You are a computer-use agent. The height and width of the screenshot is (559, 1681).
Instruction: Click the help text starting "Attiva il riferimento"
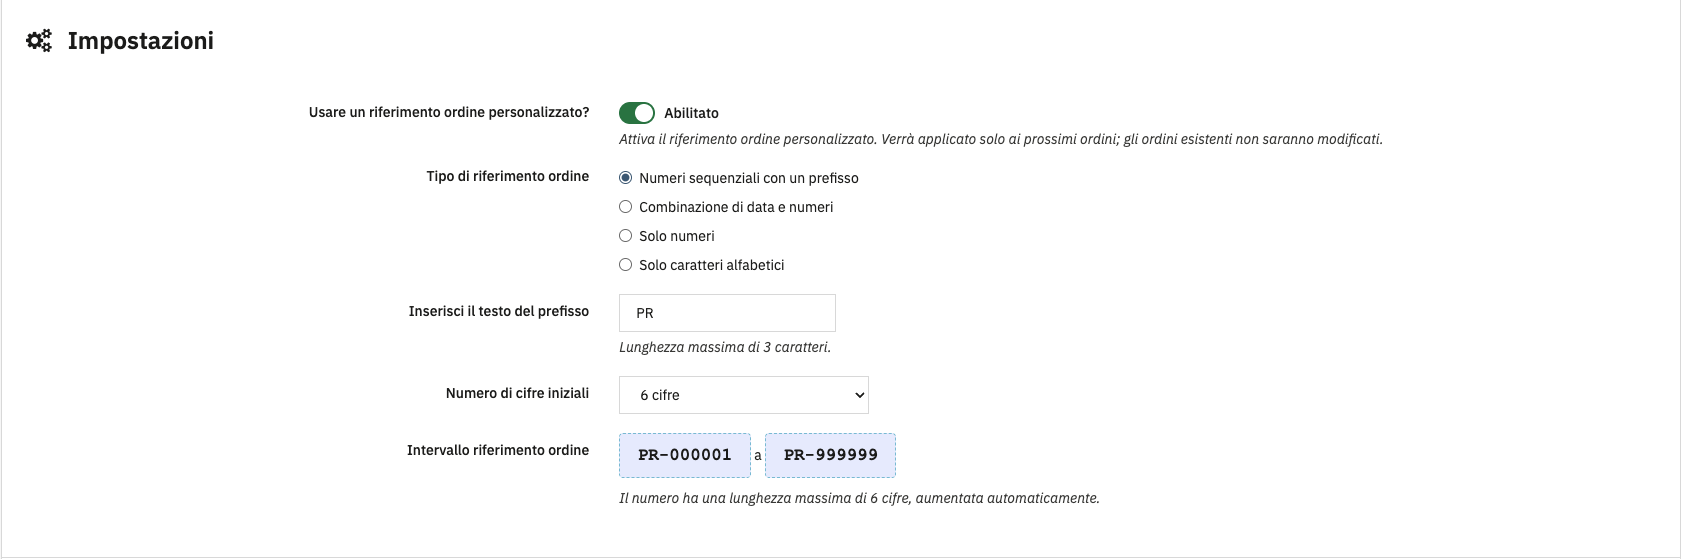pos(1000,139)
